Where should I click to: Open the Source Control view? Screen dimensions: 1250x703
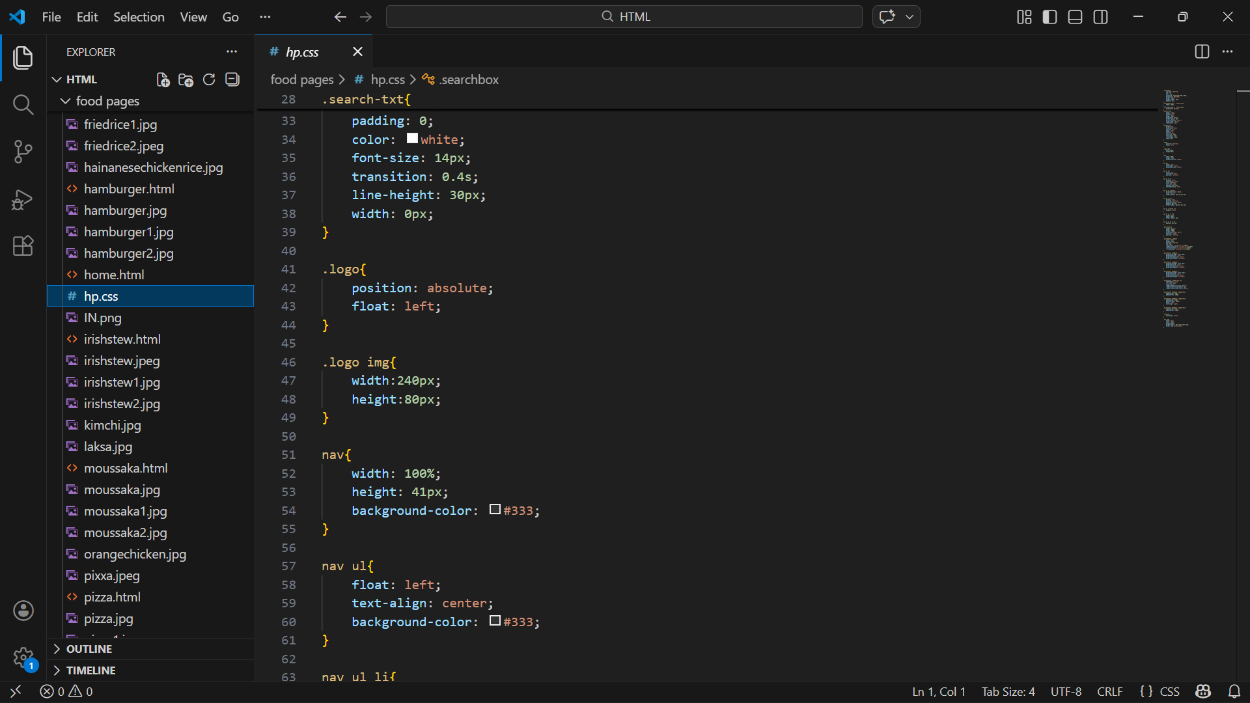click(23, 152)
